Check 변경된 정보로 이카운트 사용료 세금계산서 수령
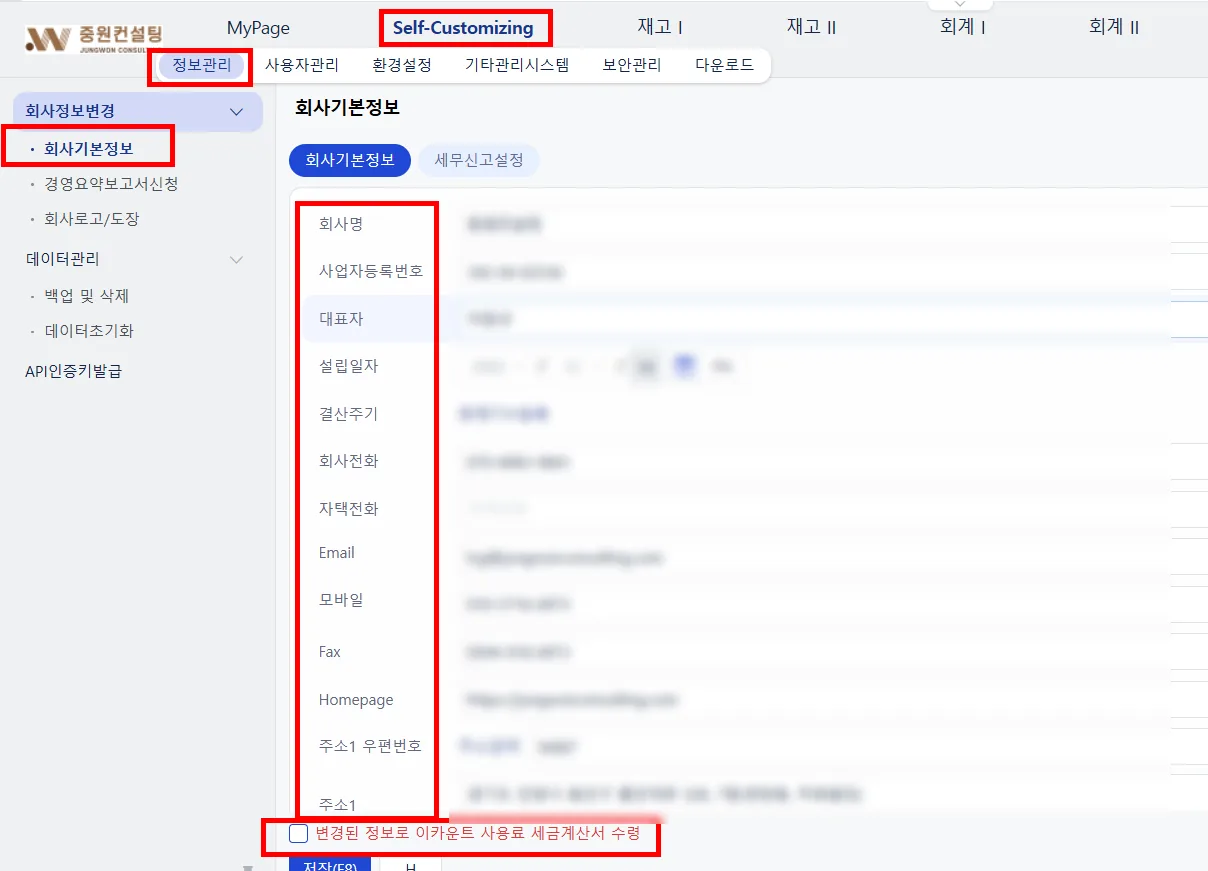The image size is (1208, 871). coord(298,833)
